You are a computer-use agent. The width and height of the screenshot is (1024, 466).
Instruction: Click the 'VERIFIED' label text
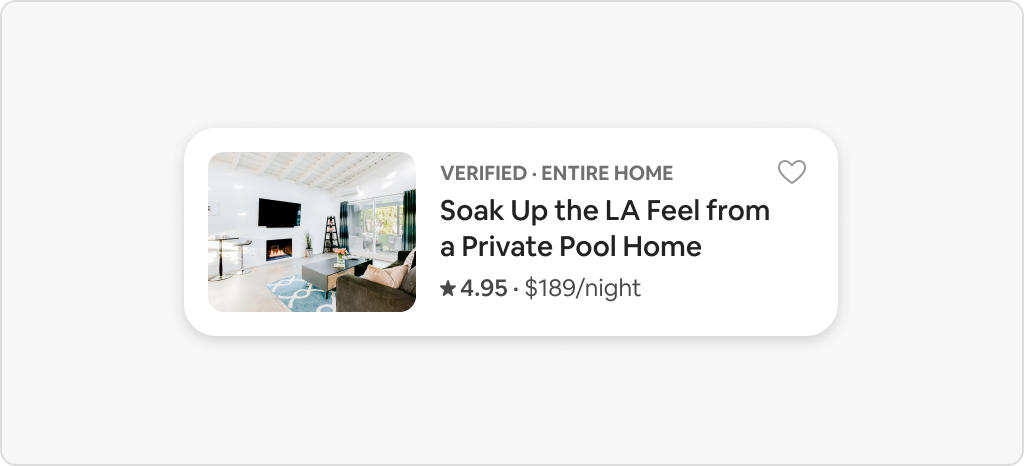(483, 173)
